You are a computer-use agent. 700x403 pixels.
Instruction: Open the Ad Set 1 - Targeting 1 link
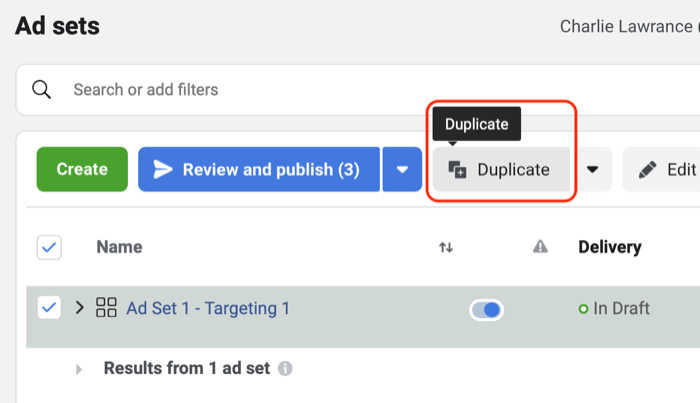coord(208,308)
